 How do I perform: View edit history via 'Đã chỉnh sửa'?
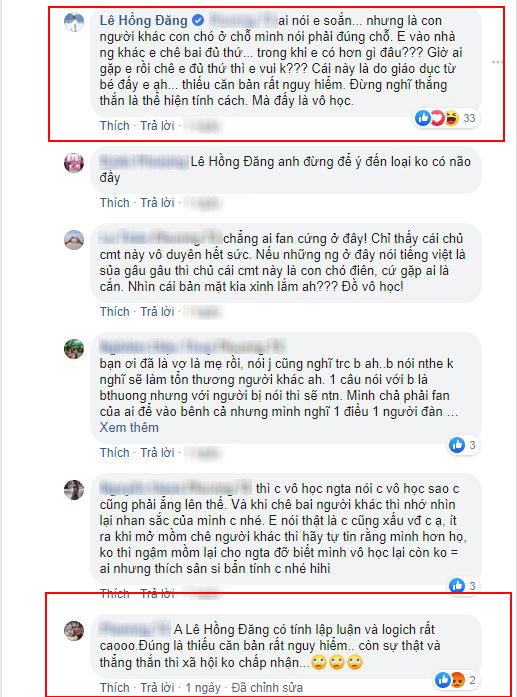pos(267,688)
